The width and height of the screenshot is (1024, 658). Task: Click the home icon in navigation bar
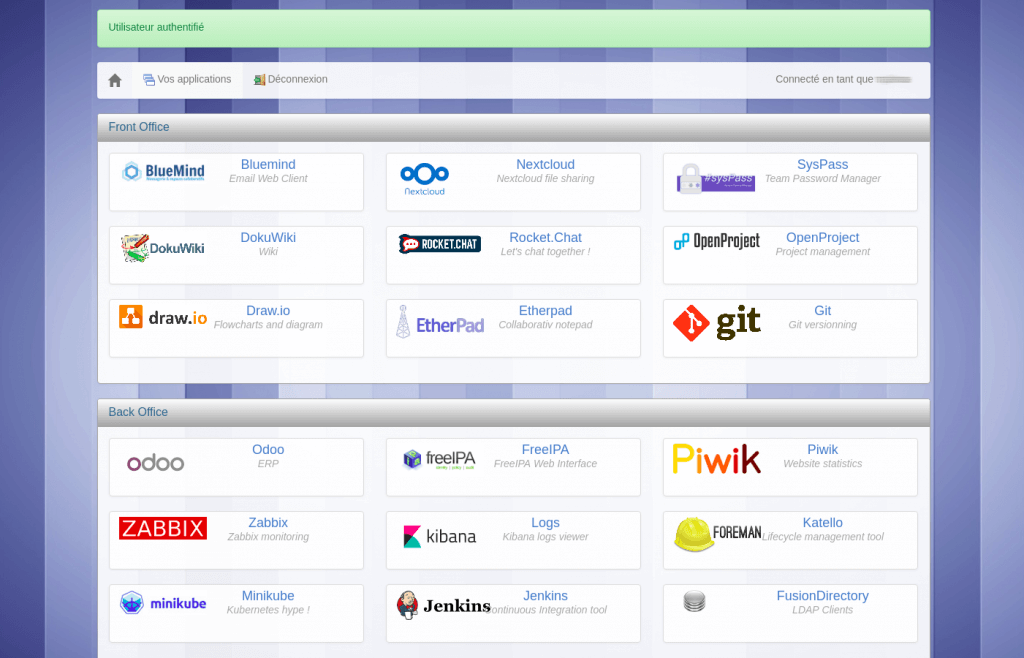[115, 80]
